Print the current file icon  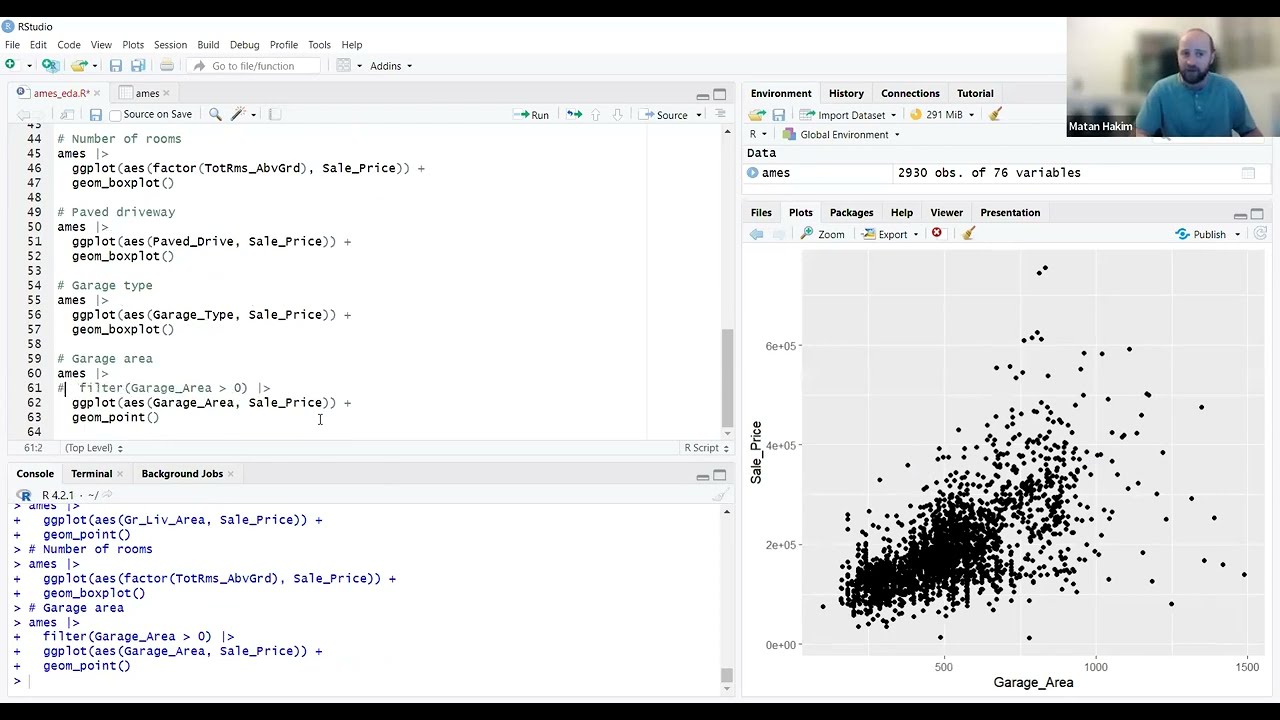click(x=166, y=65)
